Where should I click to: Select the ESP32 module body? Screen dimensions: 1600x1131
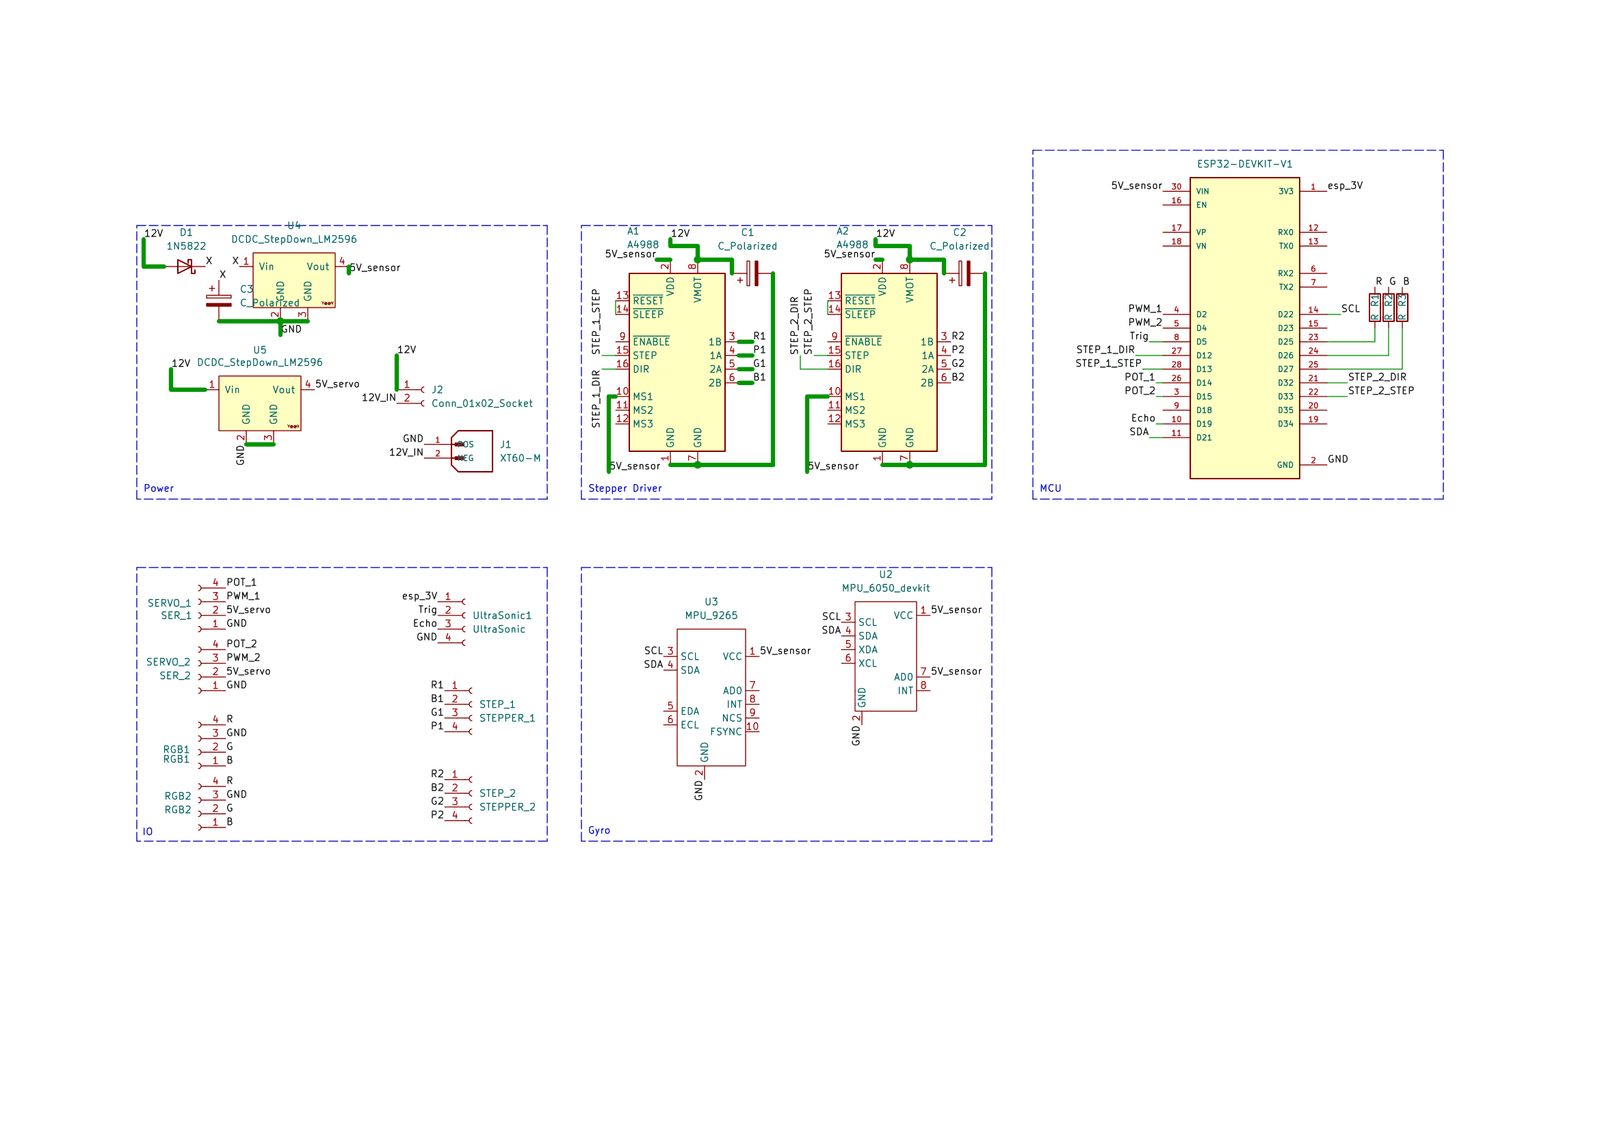[x=1245, y=328]
